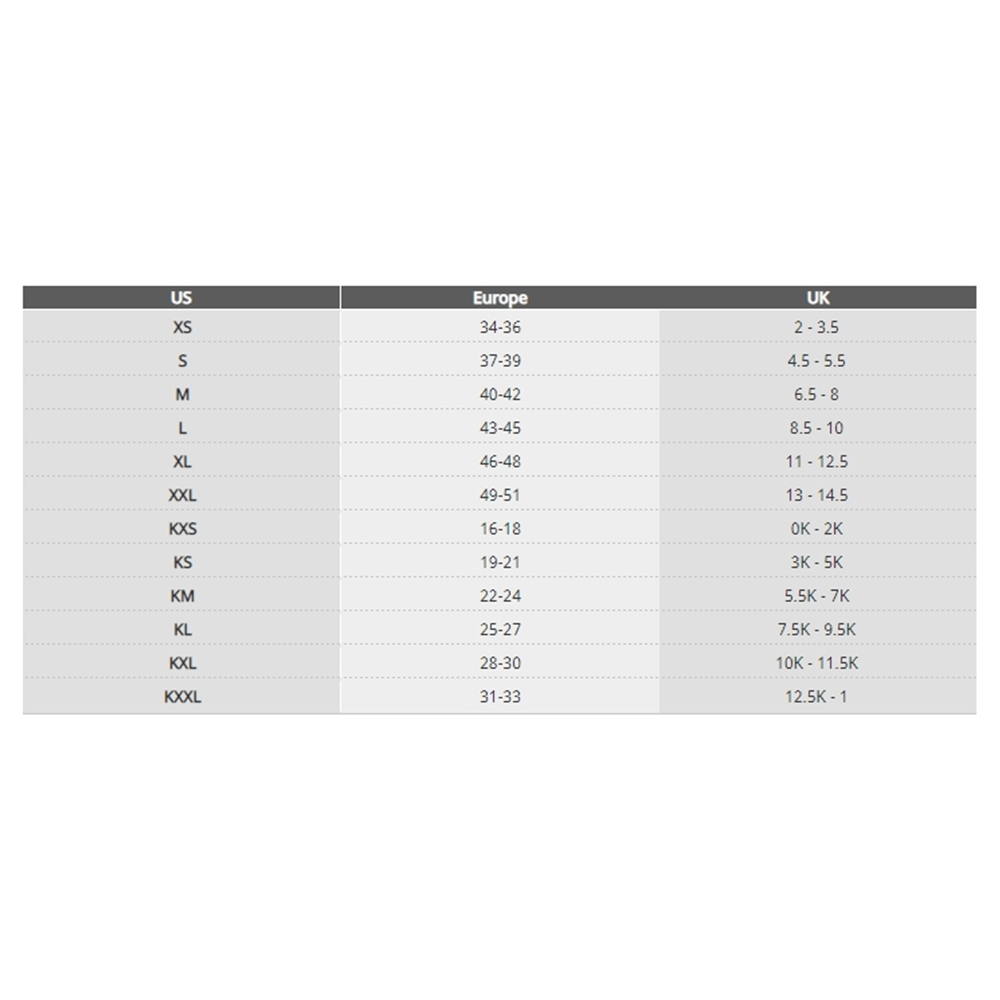Select the XS size cell

click(x=181, y=327)
